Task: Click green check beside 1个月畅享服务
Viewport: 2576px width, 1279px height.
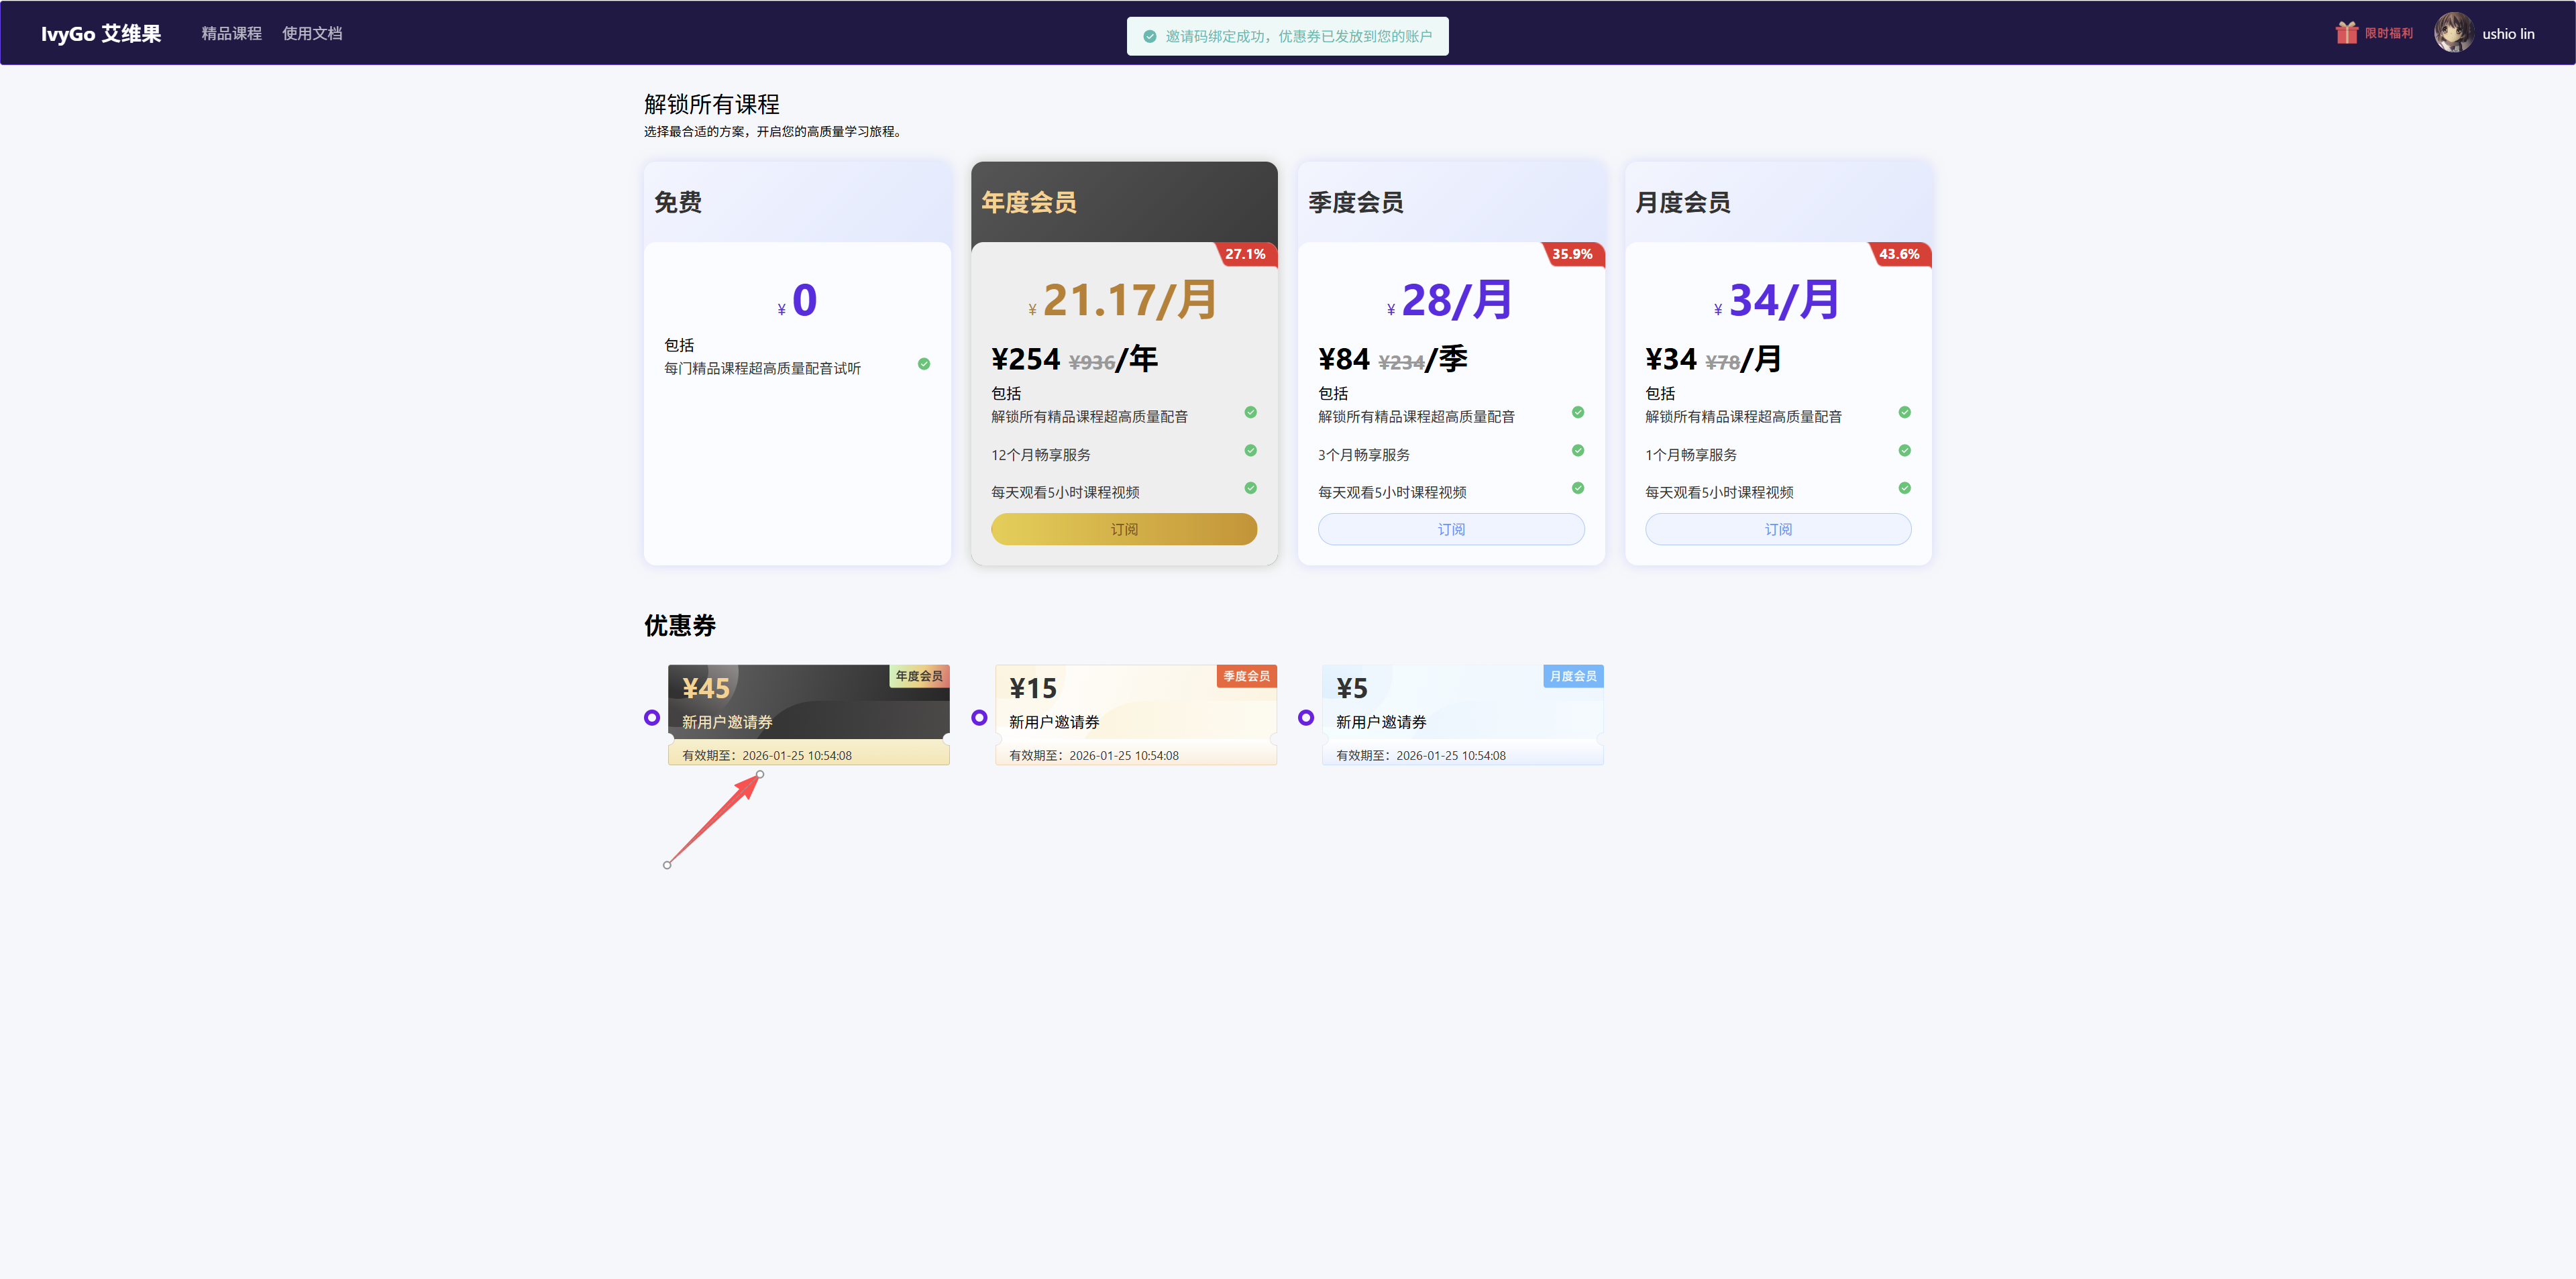Action: 1904,451
